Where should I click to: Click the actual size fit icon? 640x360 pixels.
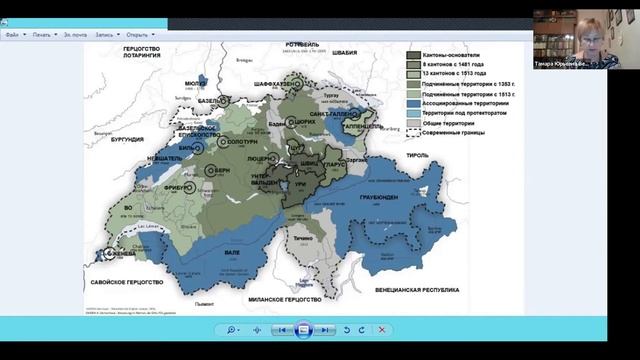pos(257,330)
